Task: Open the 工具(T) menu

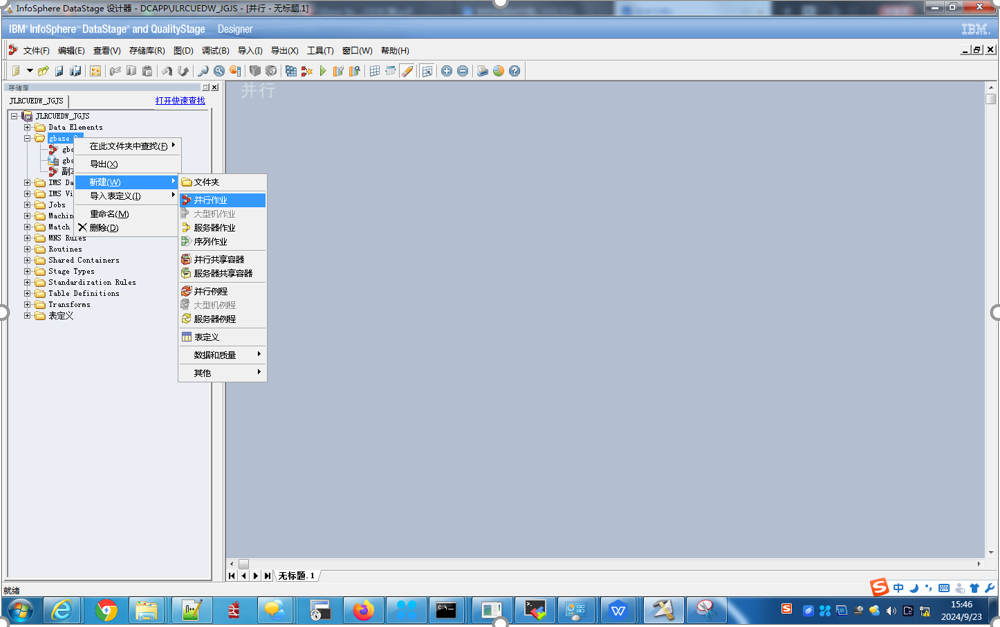Action: 320,50
